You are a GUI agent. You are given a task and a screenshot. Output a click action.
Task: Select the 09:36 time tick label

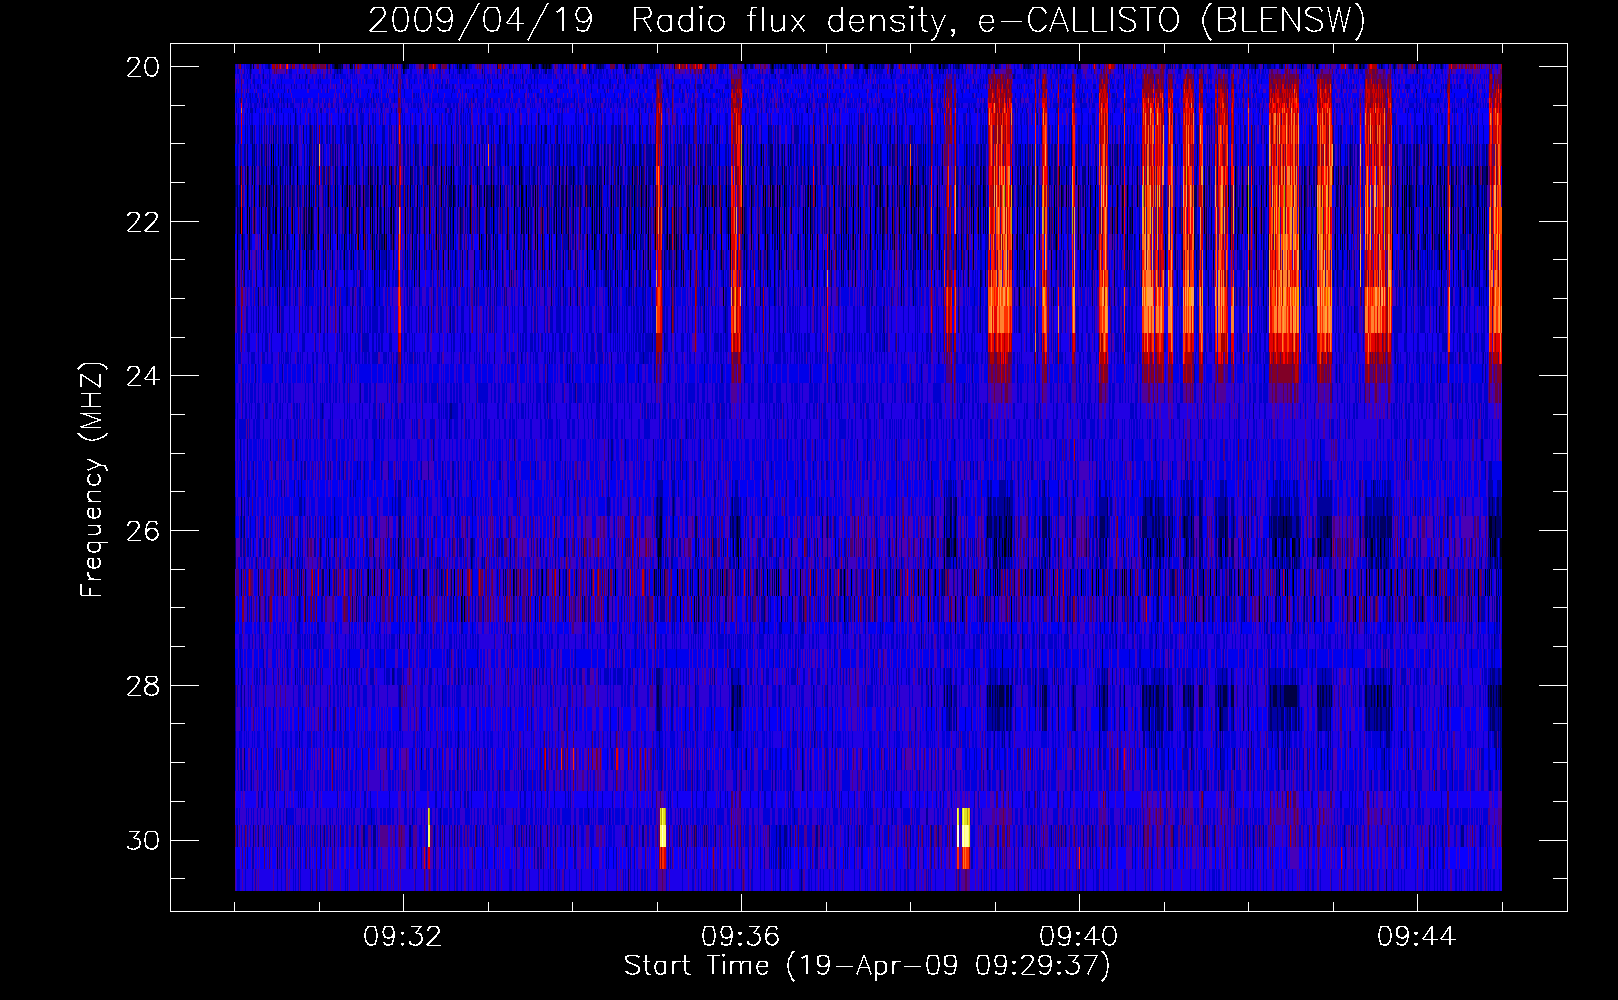(741, 937)
